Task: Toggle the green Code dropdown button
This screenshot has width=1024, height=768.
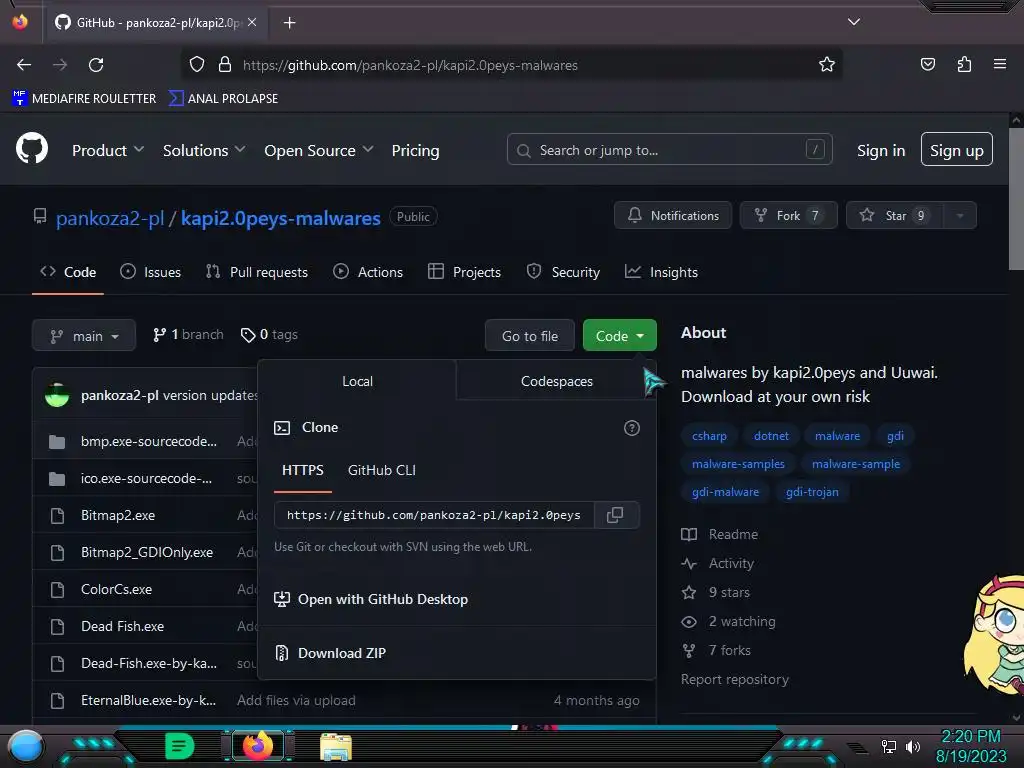Action: coord(619,336)
